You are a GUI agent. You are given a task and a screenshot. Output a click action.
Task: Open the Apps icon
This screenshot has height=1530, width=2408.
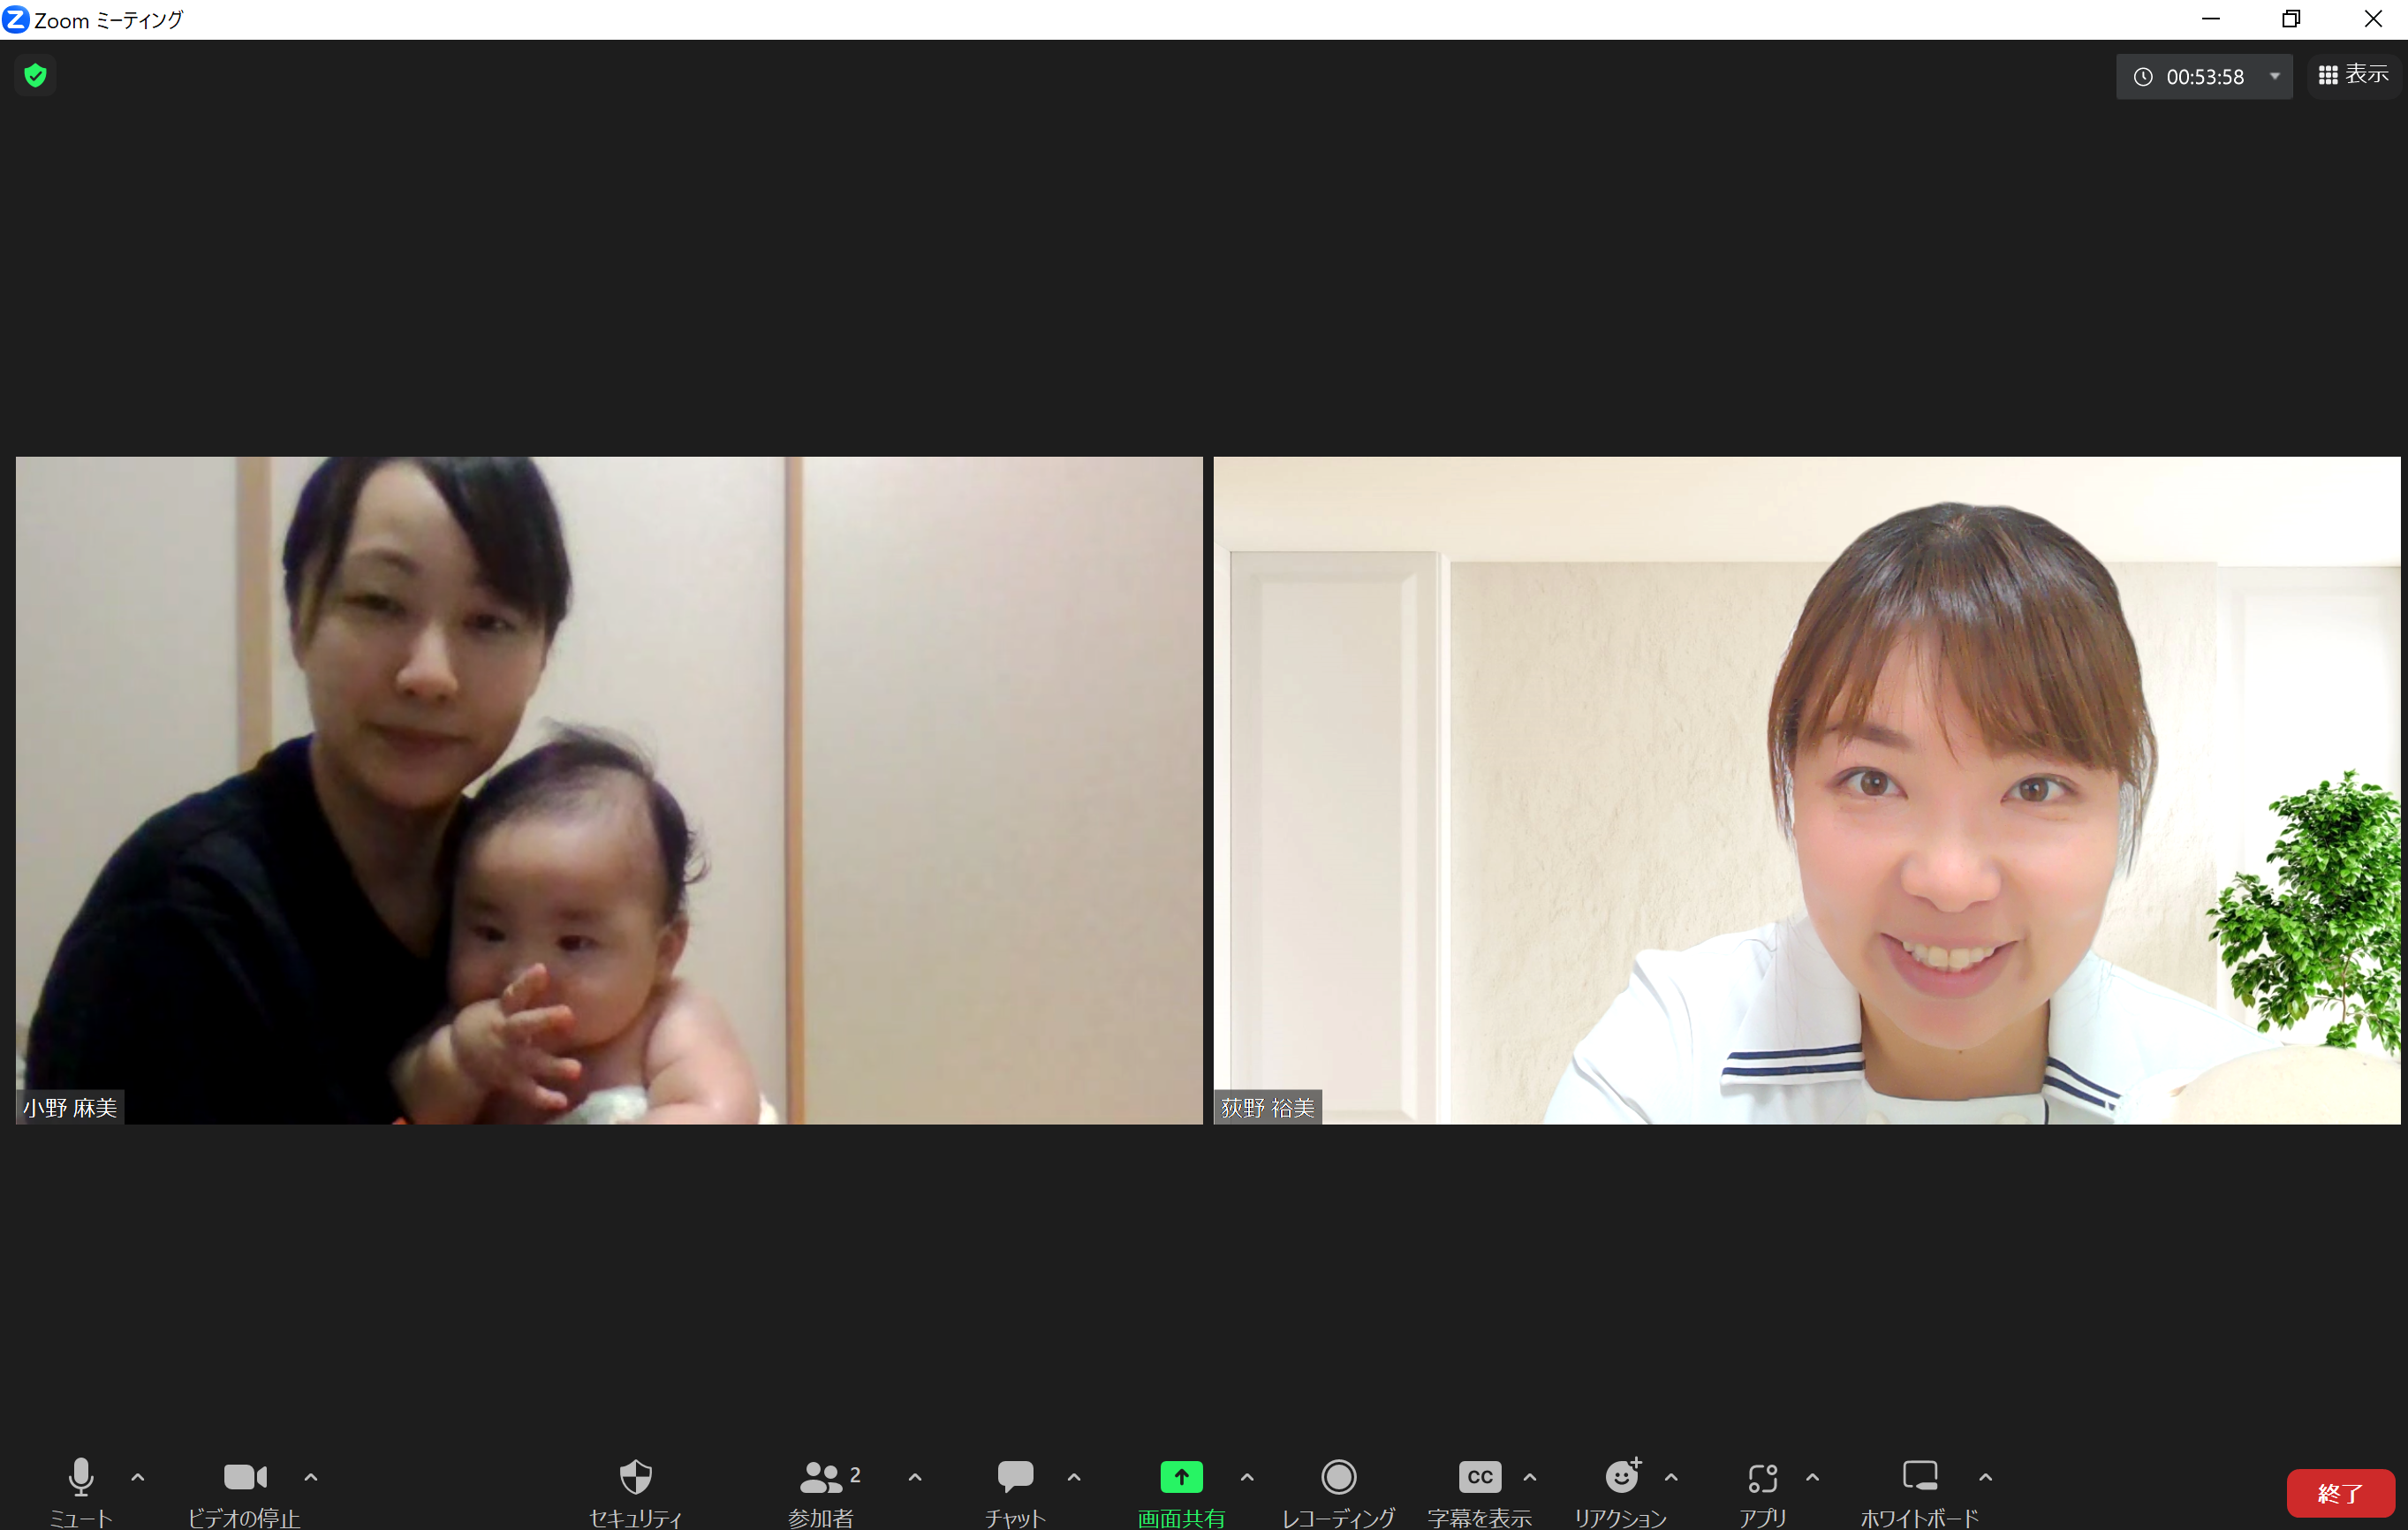(1763, 1477)
